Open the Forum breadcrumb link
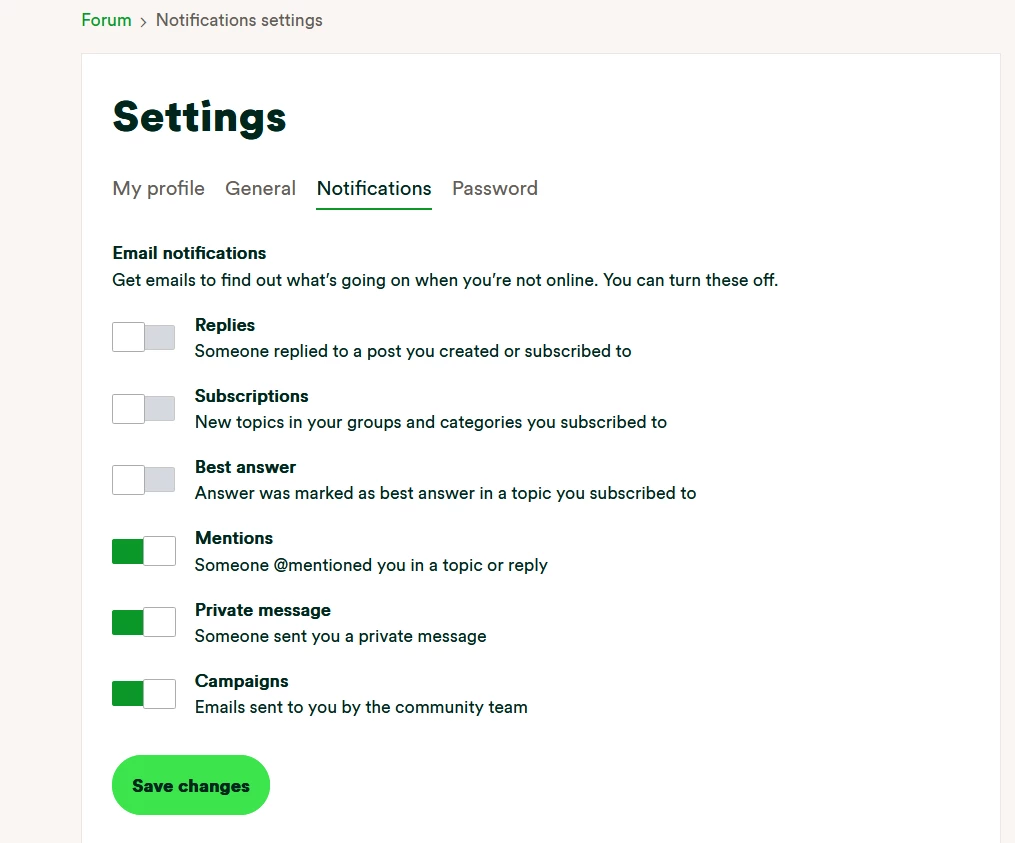Screen dimensions: 1015x843 [x=106, y=20]
